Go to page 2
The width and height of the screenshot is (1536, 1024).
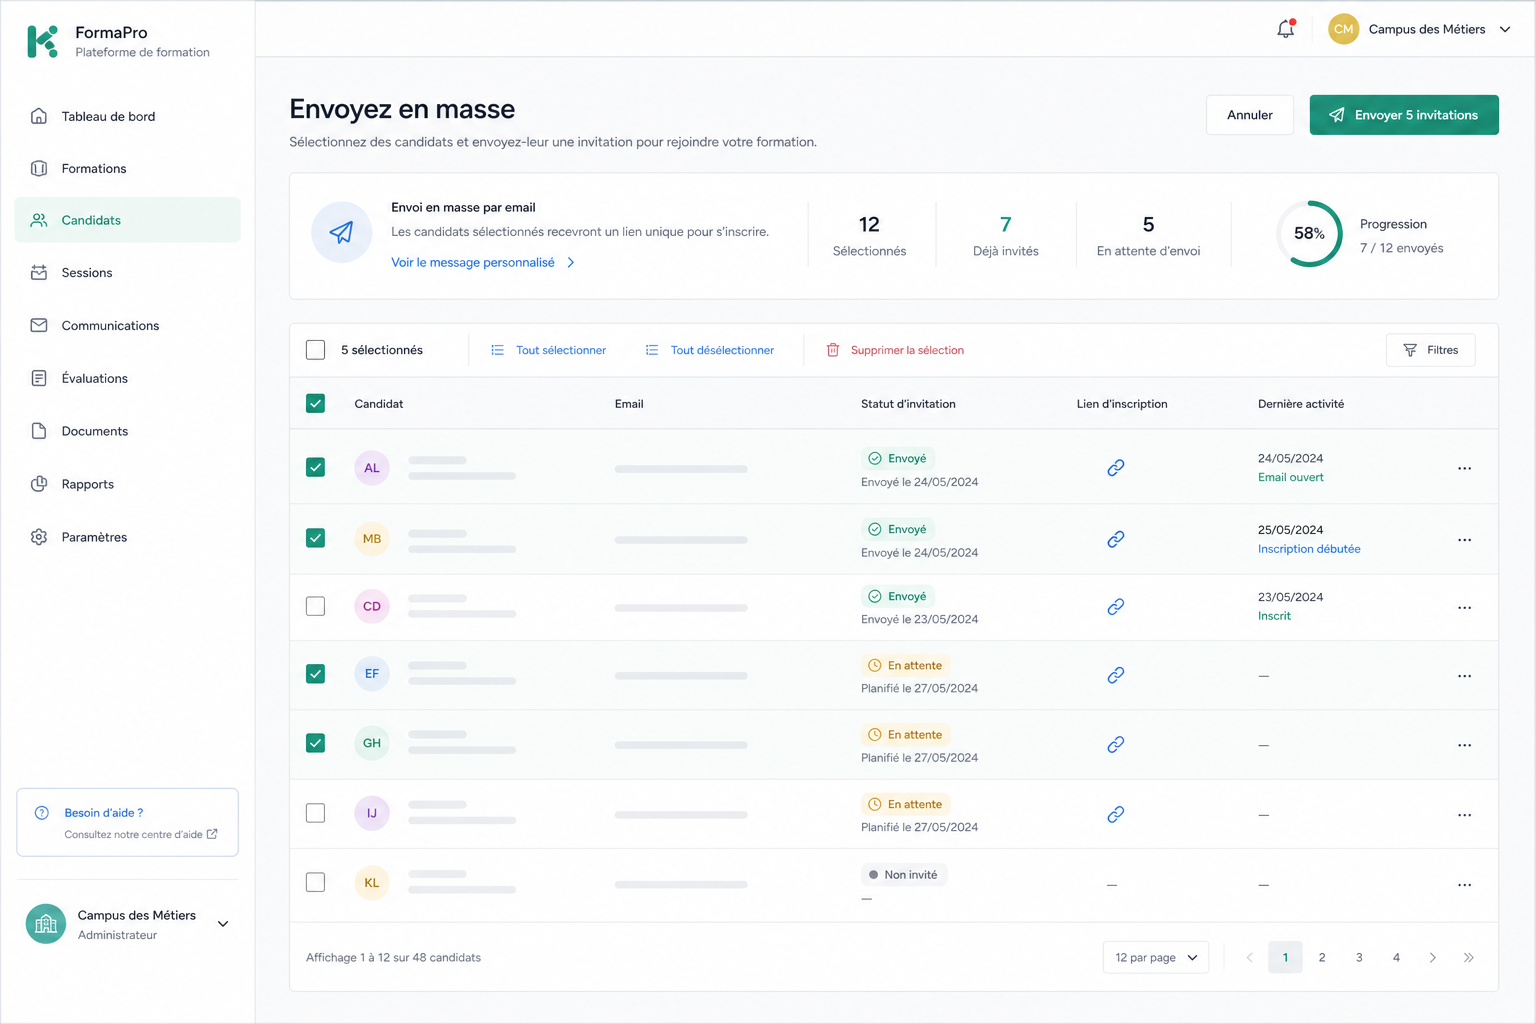tap(1322, 958)
